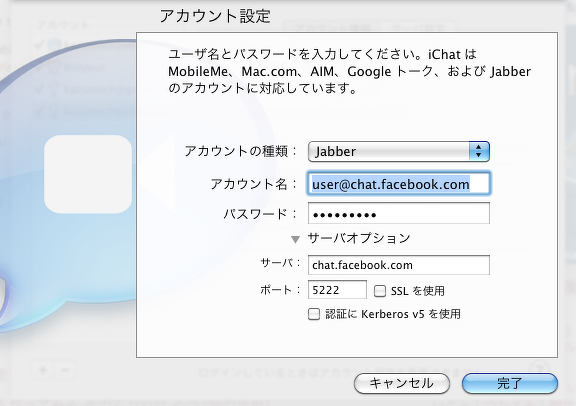Image resolution: width=576 pixels, height=406 pixels.
Task: Toggle the Kerberos v5 authentication checkbox
Action: (x=314, y=314)
